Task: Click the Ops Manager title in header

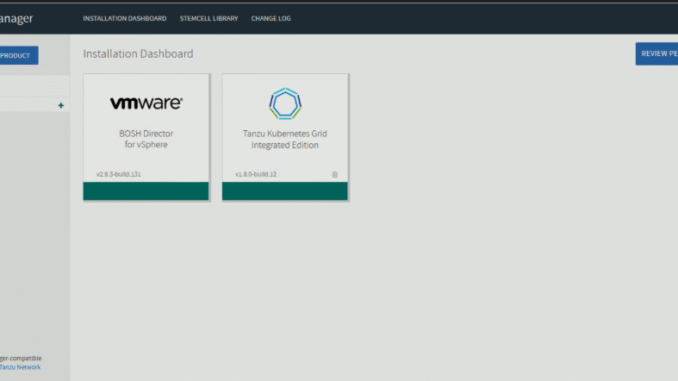Action: click(x=16, y=19)
